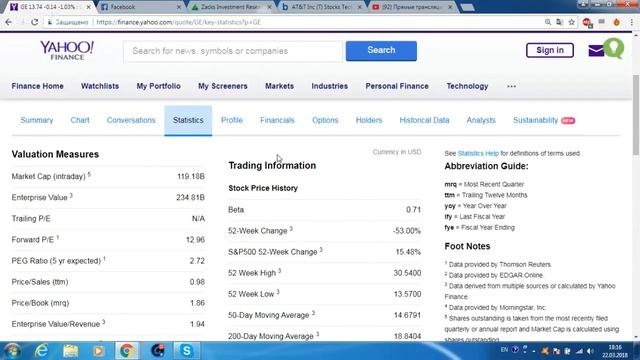Image resolution: width=640 pixels, height=360 pixels.
Task: Click 52 Week Low value 13.5700
Action: (x=407, y=294)
